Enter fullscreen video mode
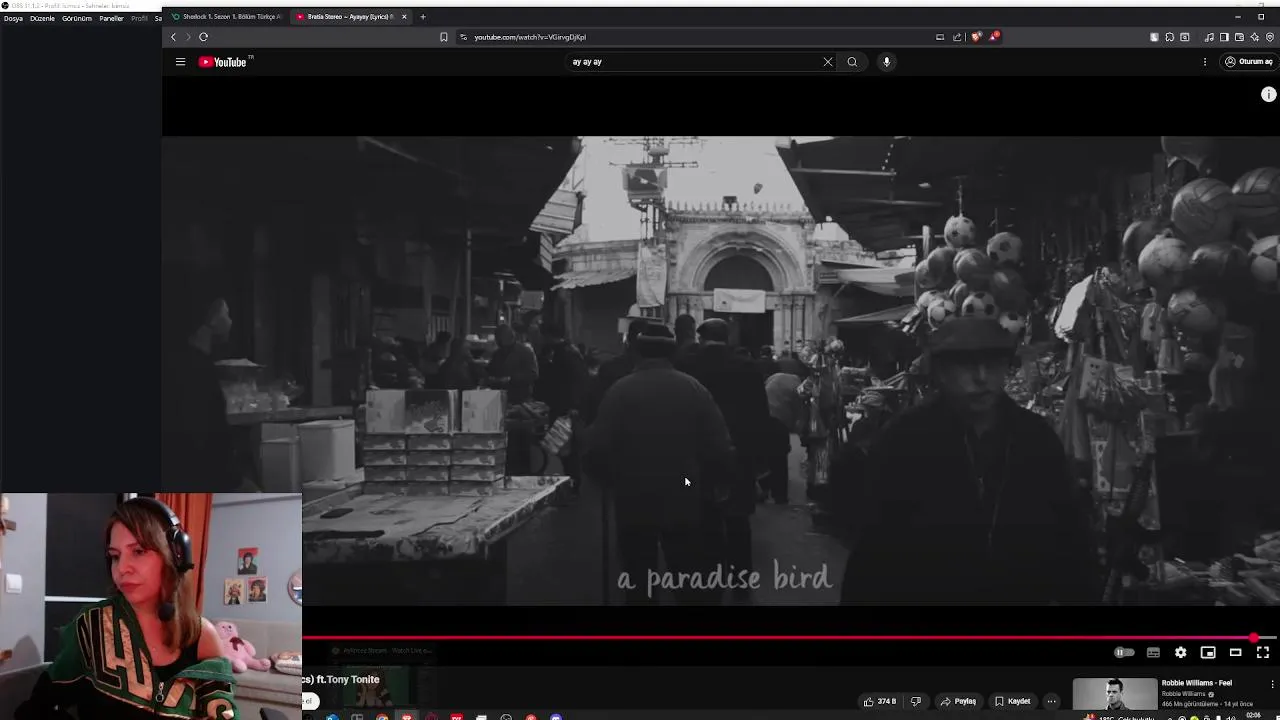This screenshot has width=1280, height=720. (1263, 652)
